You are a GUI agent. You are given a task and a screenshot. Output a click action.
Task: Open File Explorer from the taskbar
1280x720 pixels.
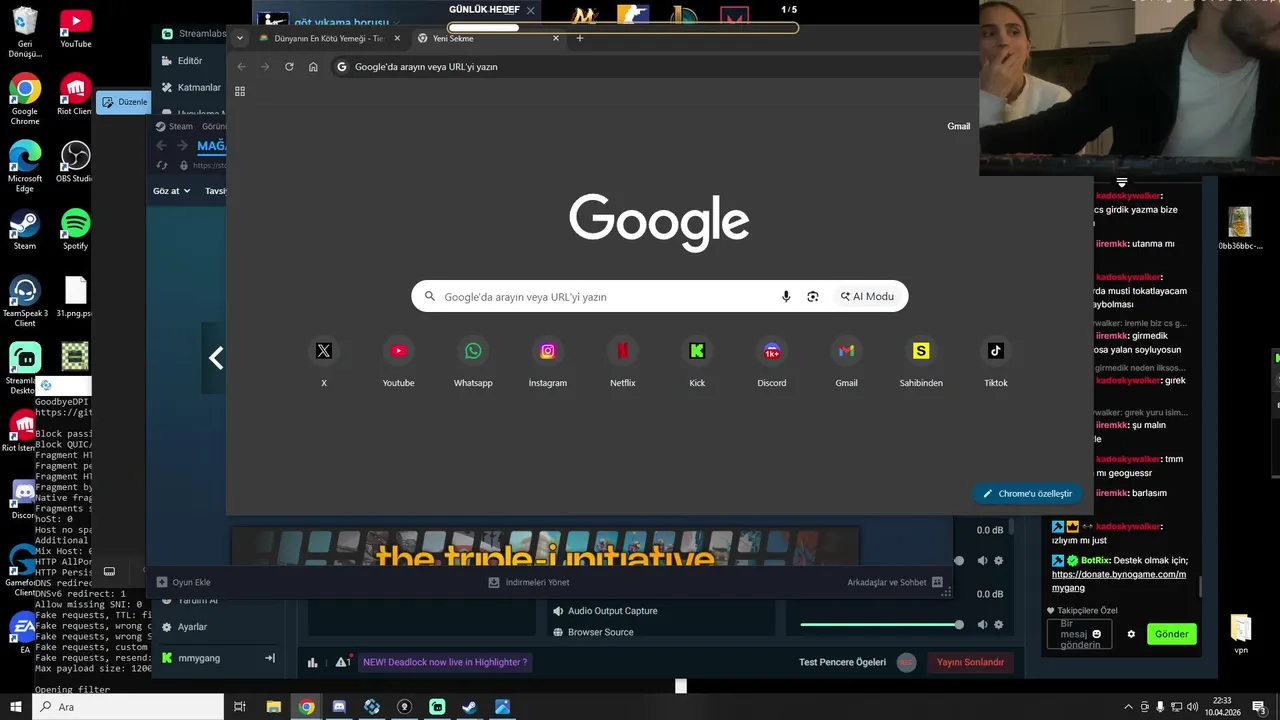(273, 707)
